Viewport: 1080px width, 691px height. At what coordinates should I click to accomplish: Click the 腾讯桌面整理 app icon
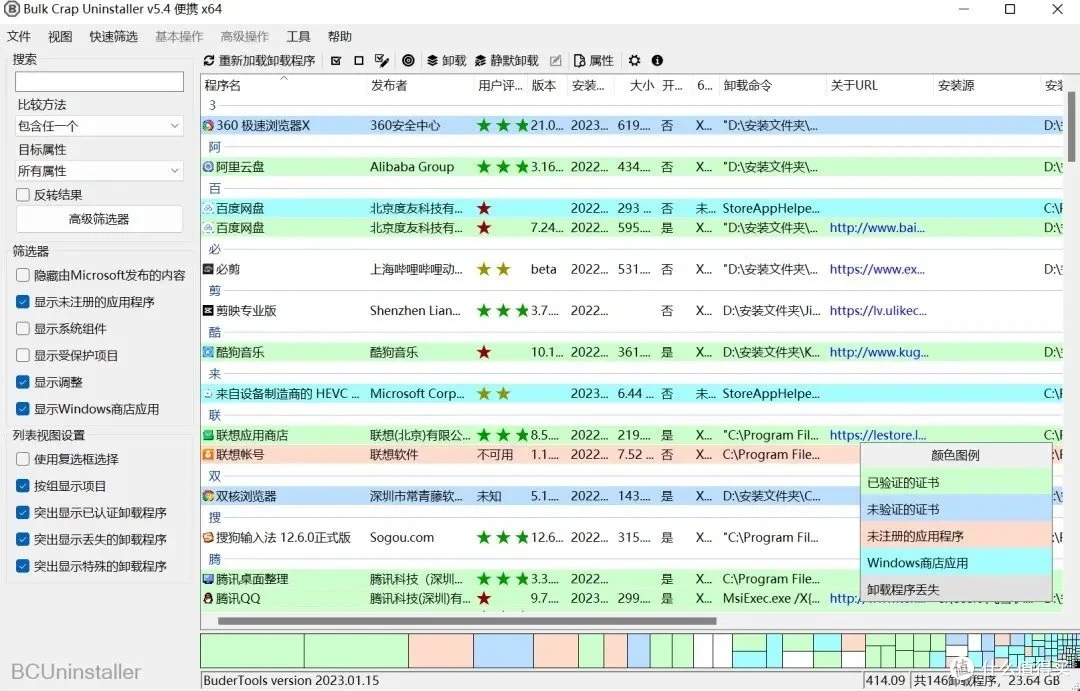click(208, 579)
